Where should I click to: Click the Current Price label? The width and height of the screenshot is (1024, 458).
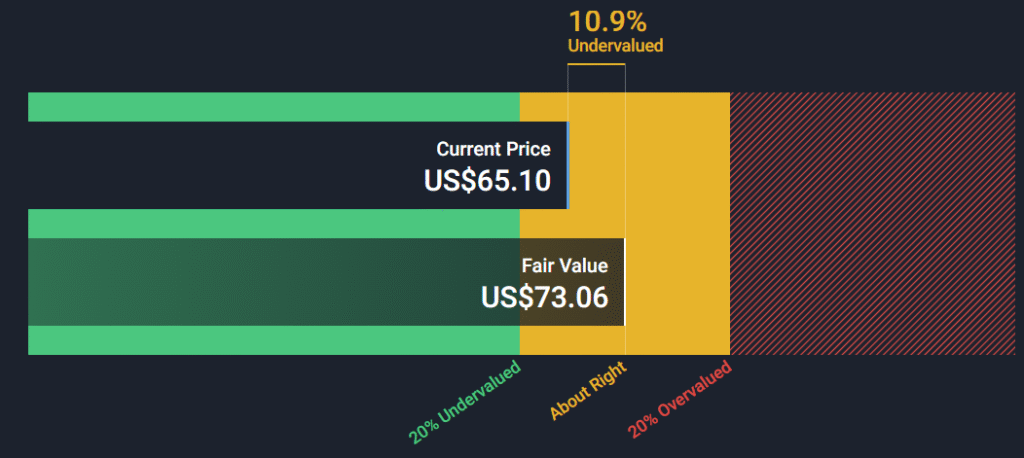pos(494,150)
